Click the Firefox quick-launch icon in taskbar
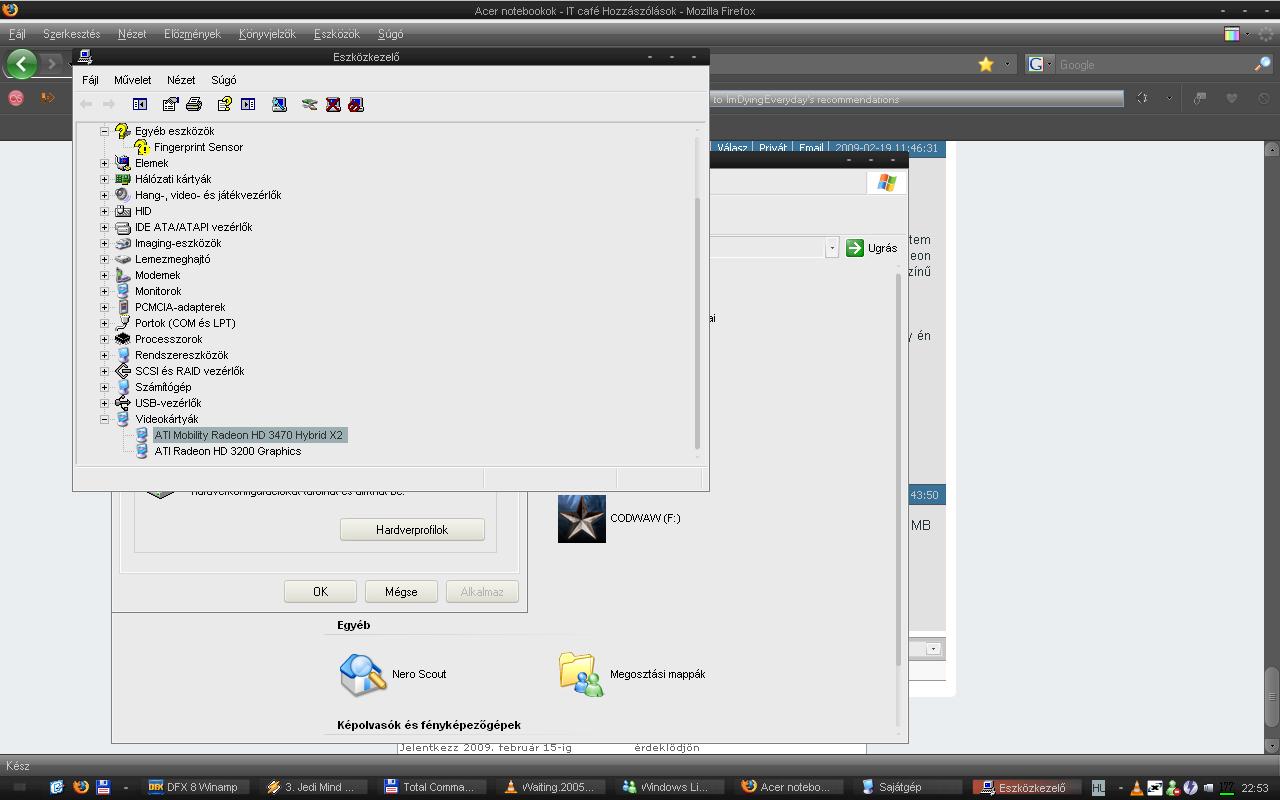 coord(80,787)
